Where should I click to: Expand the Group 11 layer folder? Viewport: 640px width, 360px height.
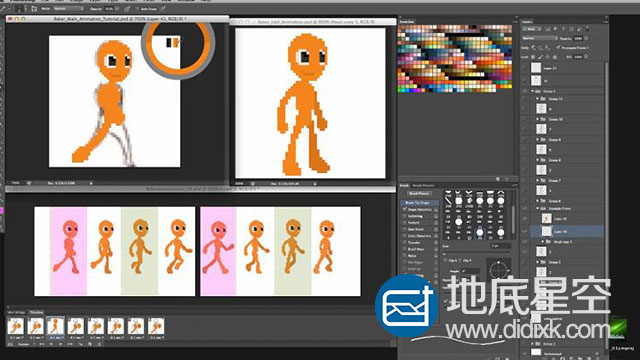[x=538, y=99]
